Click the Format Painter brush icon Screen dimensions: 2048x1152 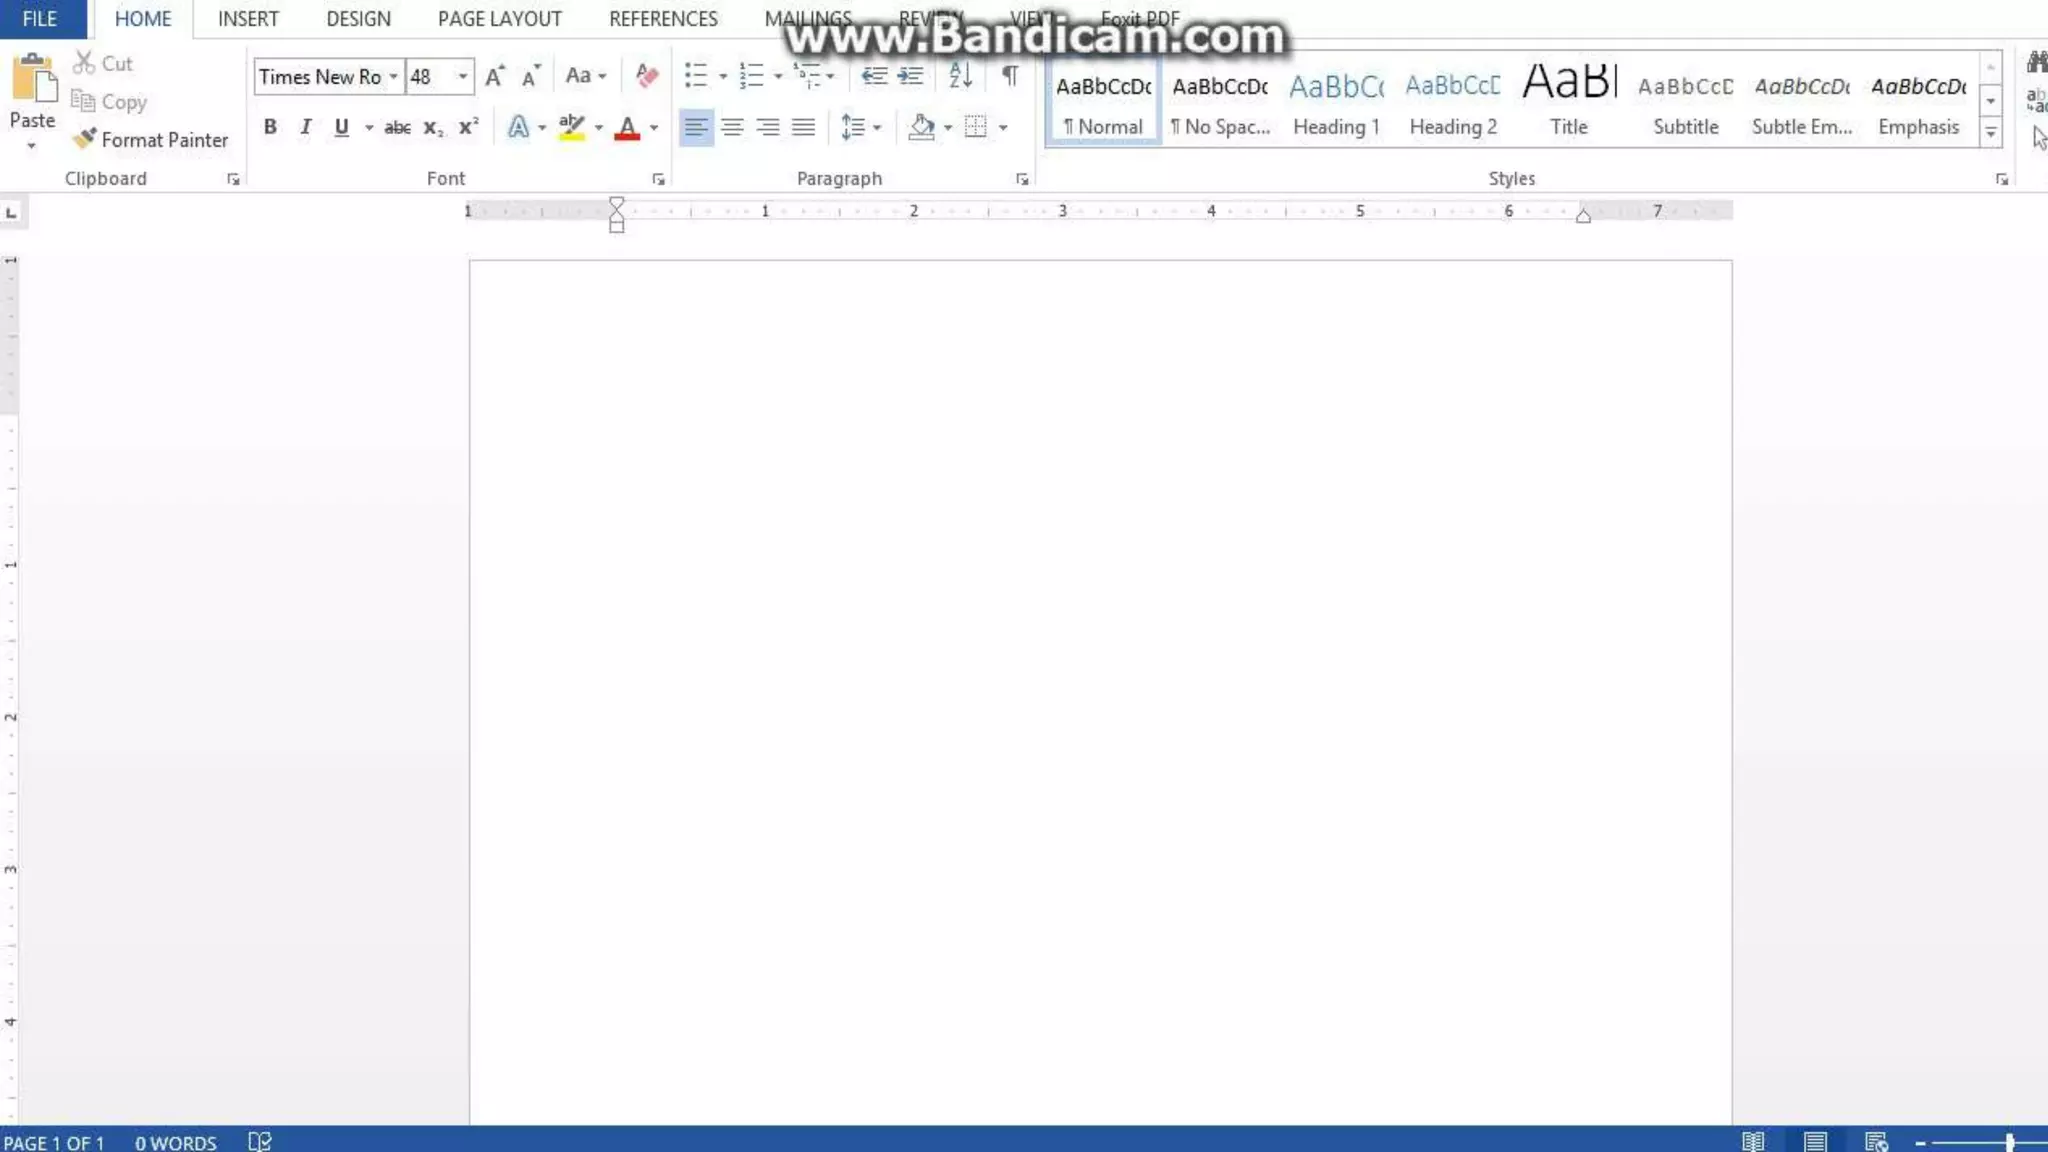[85, 139]
